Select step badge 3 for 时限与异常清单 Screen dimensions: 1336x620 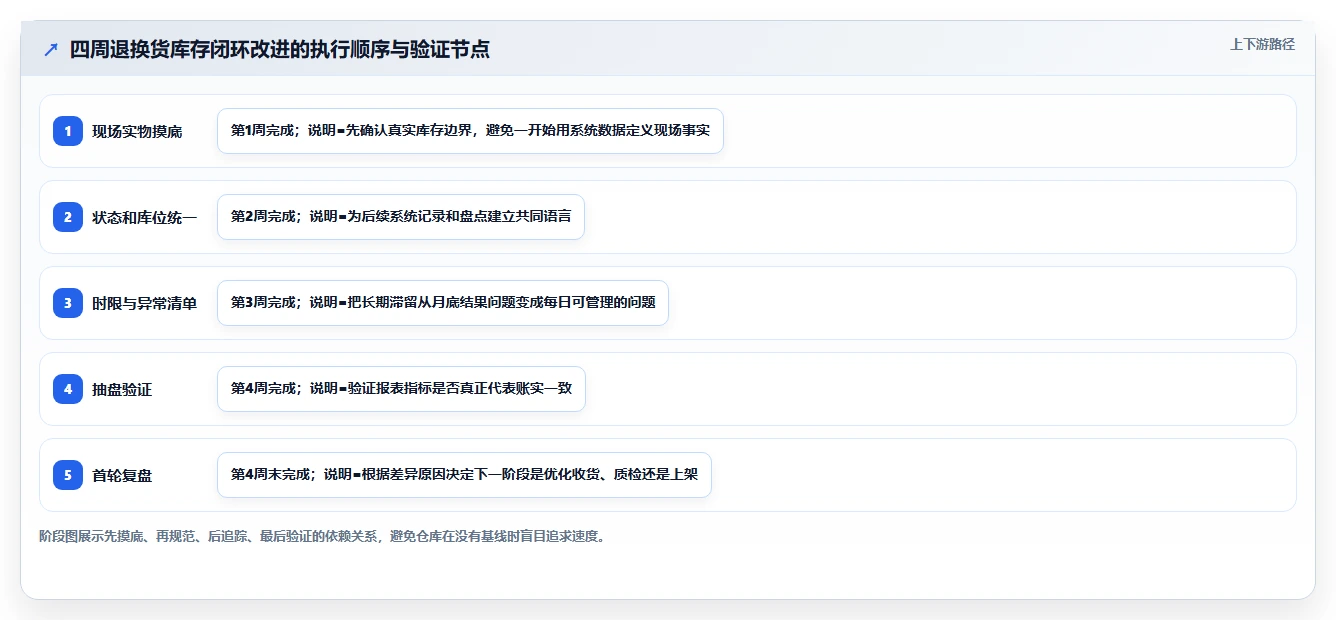click(x=68, y=303)
